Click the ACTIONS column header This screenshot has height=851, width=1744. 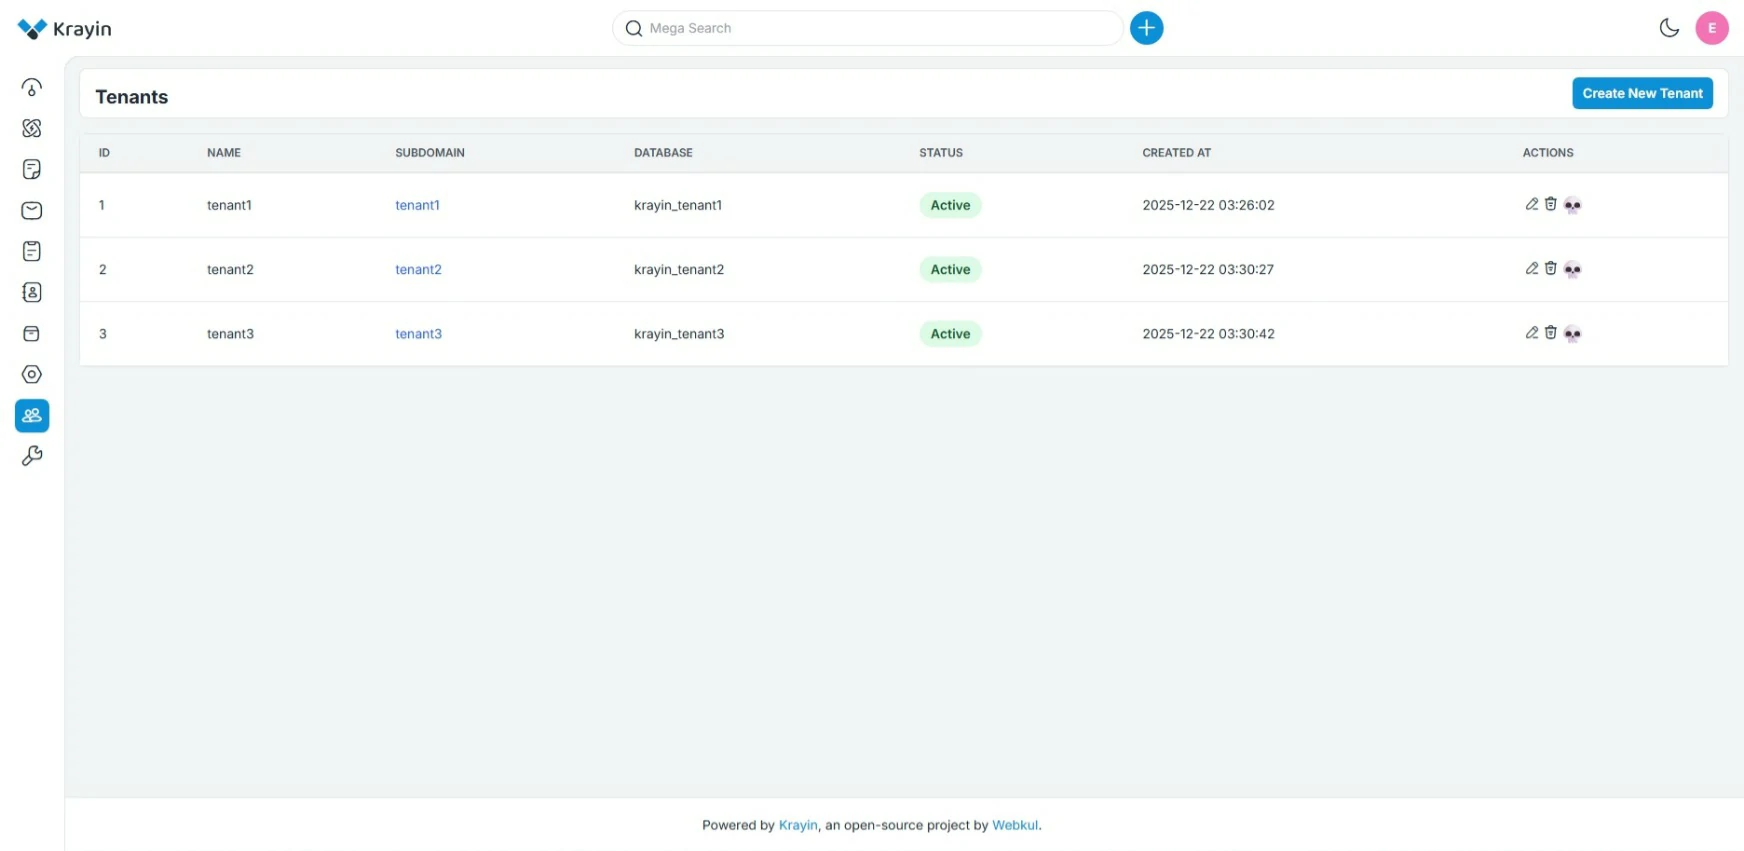coord(1548,153)
